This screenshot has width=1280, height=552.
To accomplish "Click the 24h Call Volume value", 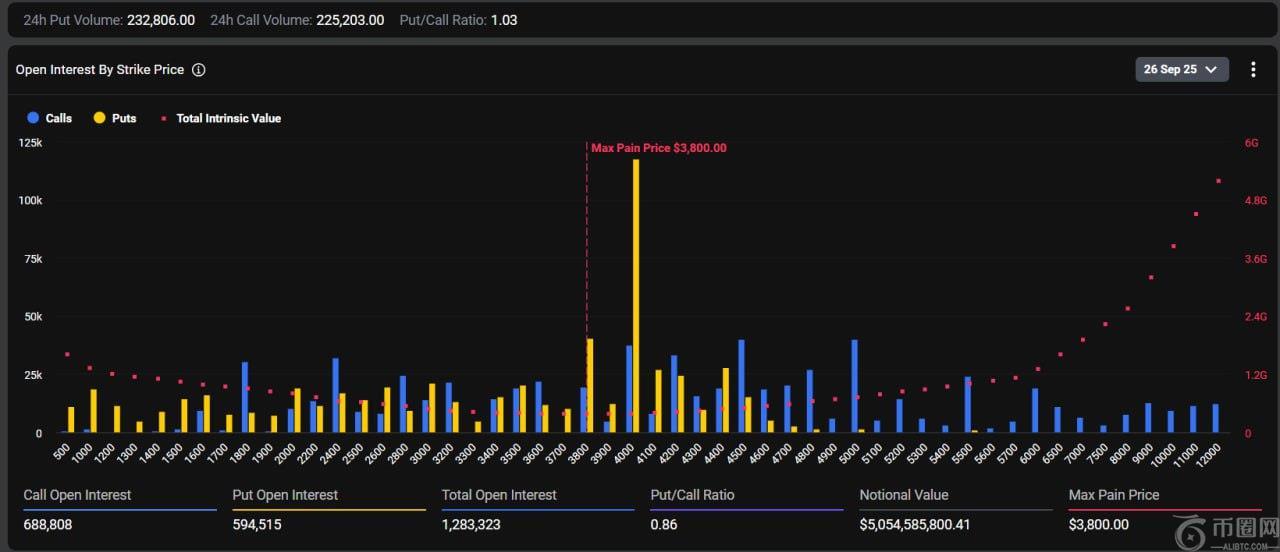I will [350, 20].
